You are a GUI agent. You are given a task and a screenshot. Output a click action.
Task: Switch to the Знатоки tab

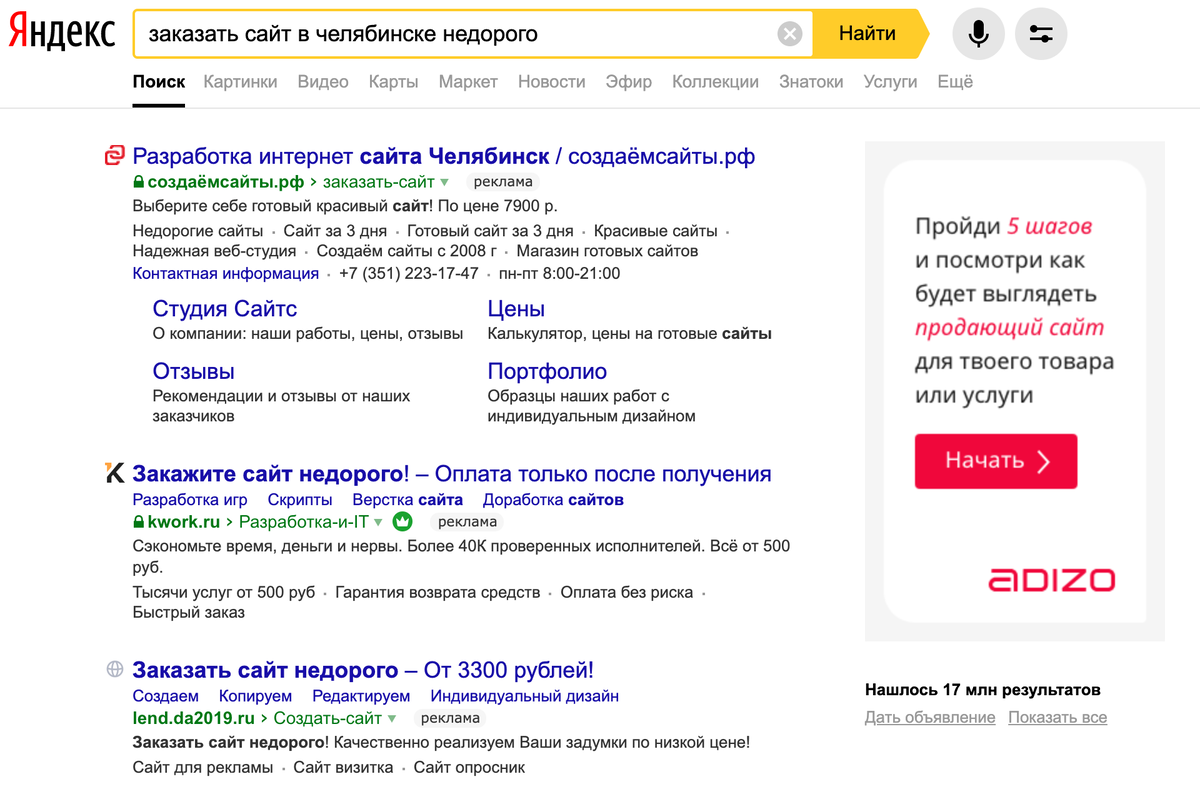click(811, 82)
